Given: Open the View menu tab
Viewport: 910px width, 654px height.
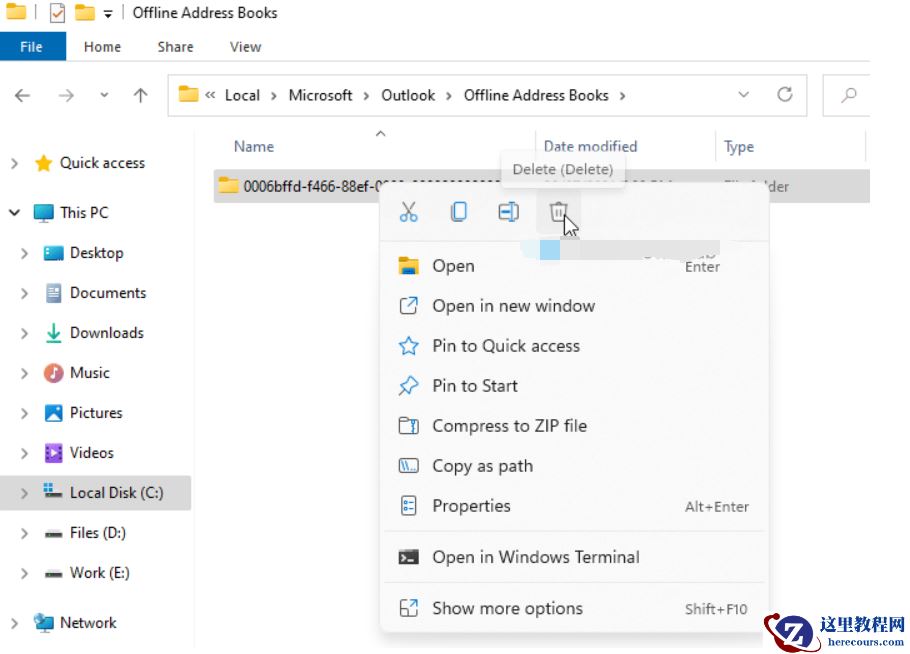Looking at the screenshot, I should pos(245,46).
